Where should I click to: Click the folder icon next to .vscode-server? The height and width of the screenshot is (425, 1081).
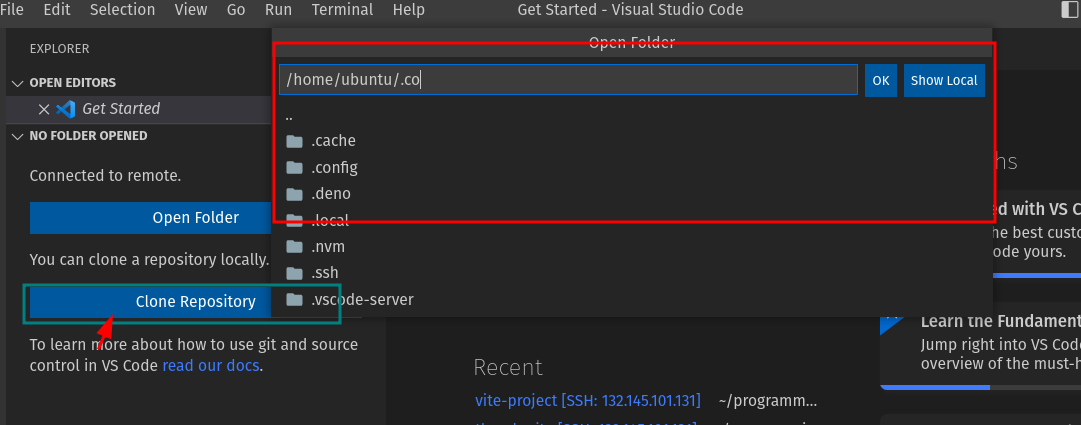click(x=295, y=300)
